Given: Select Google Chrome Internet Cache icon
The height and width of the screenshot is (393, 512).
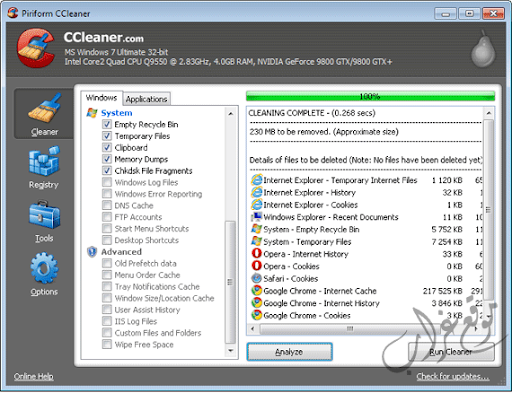Looking at the screenshot, I should [x=256, y=291].
